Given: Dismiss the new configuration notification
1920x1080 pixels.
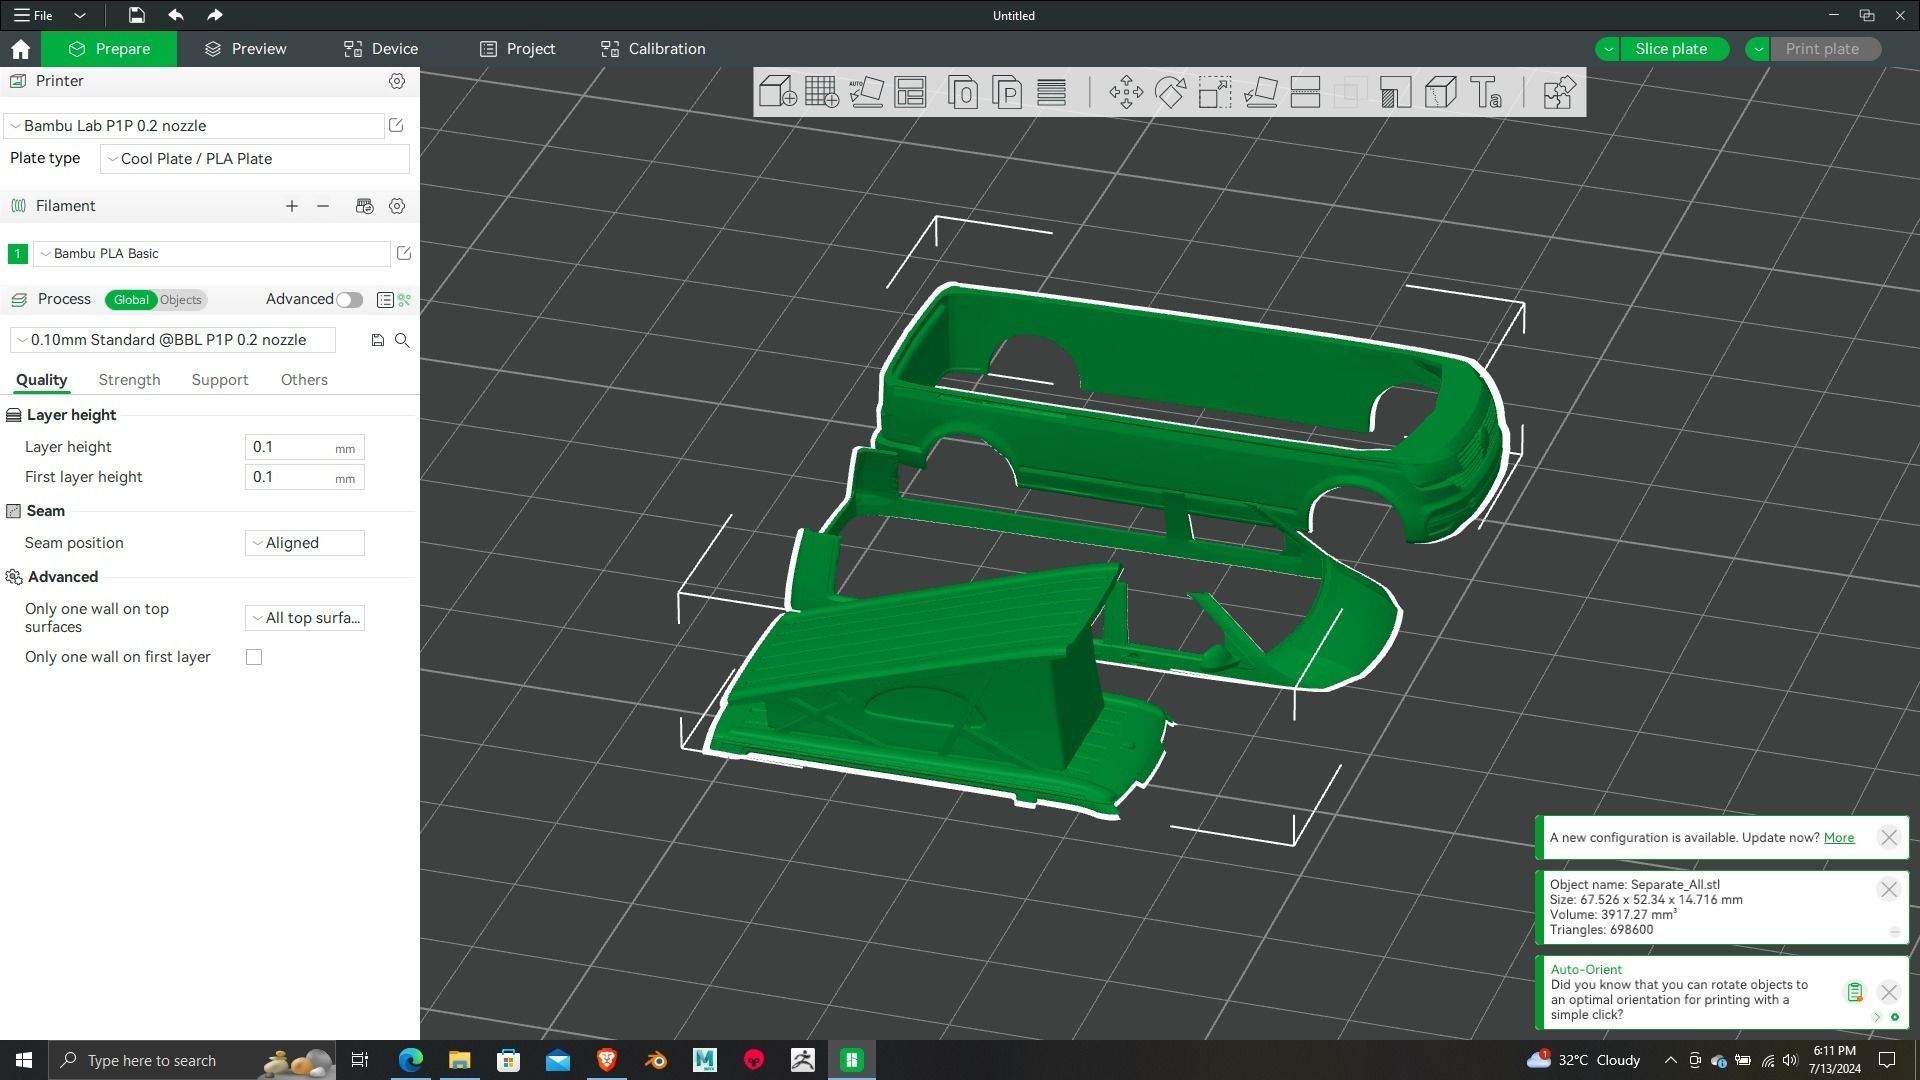Looking at the screenshot, I should point(1888,838).
